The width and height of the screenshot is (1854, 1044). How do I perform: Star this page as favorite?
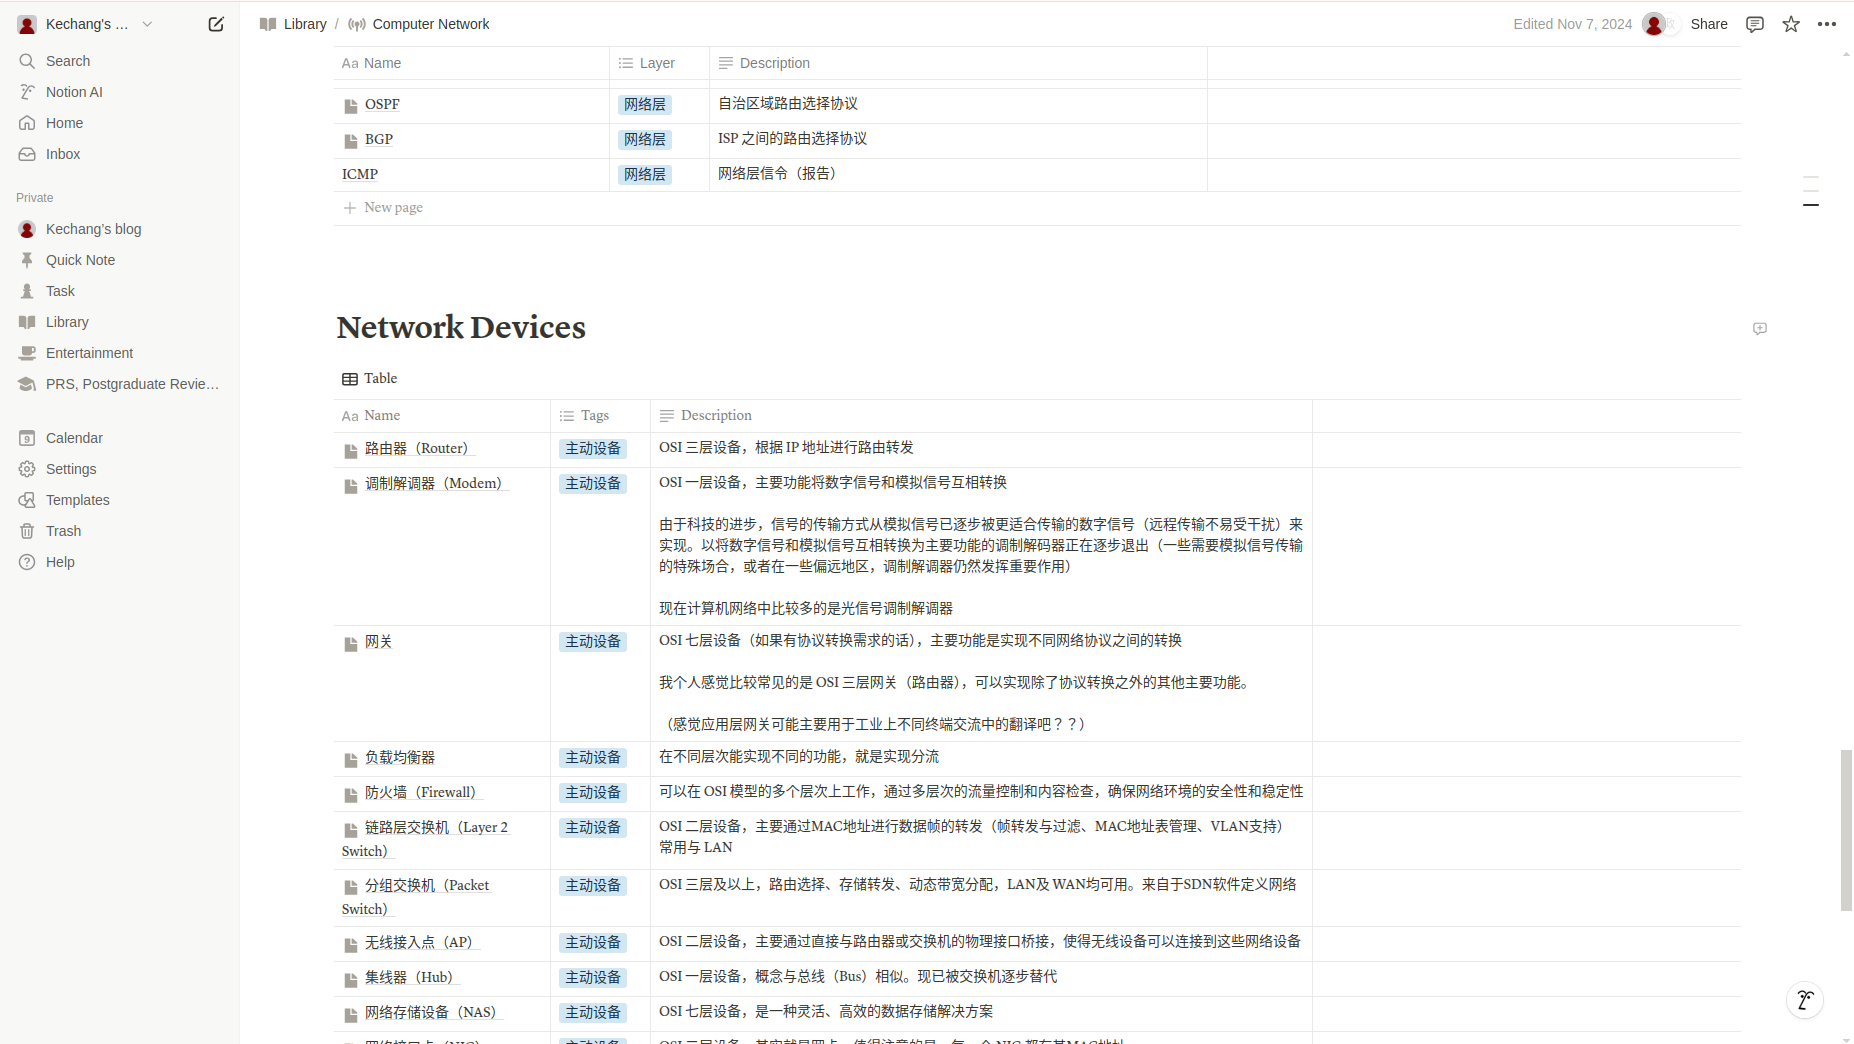pos(1791,24)
